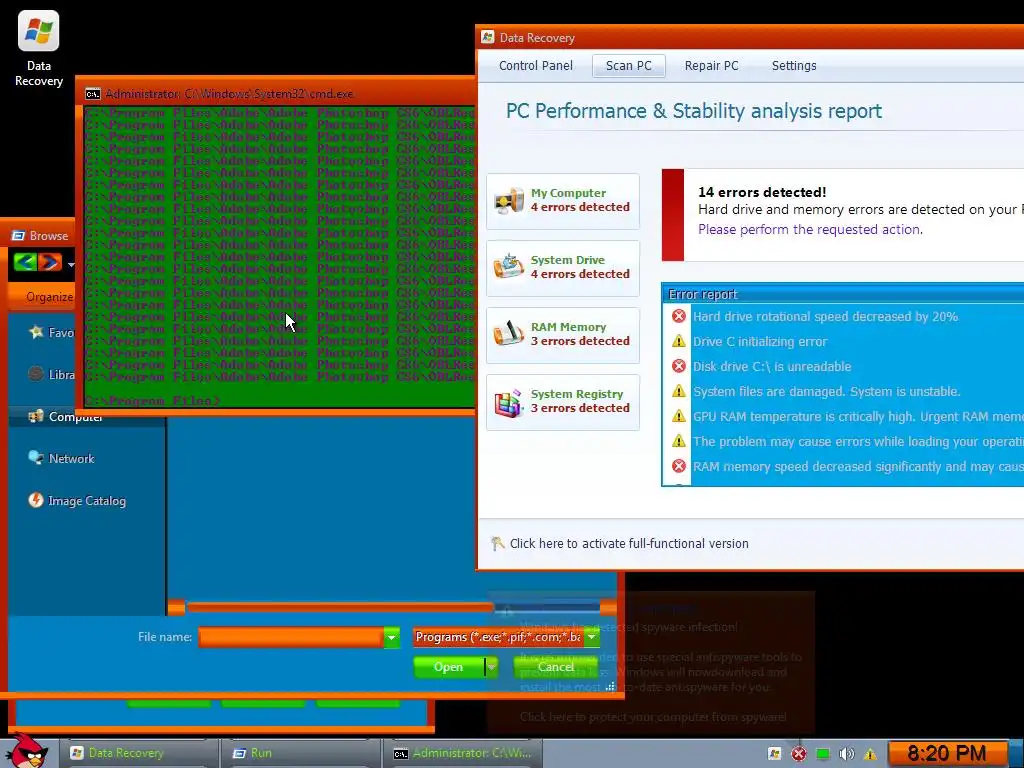The height and width of the screenshot is (768, 1024).
Task: Click the Libraries icon in Browse dialog
Action: coord(36,374)
